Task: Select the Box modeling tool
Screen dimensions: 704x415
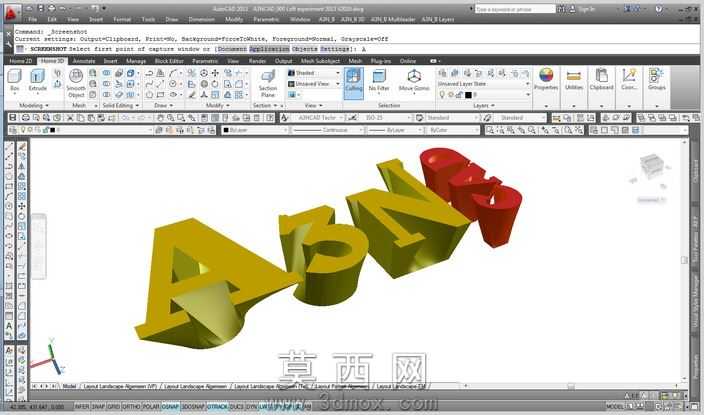Action: coord(14,80)
